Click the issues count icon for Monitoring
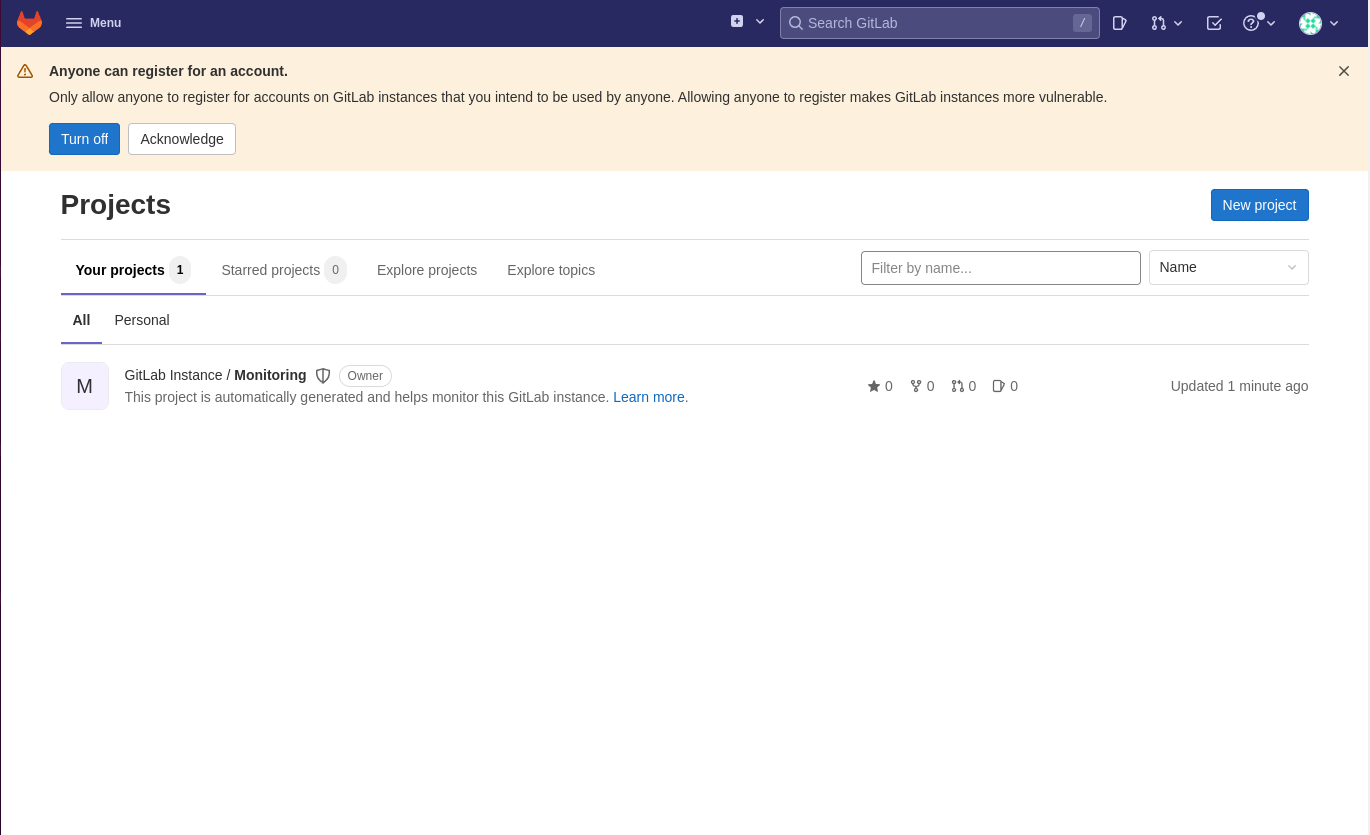 click(x=998, y=386)
